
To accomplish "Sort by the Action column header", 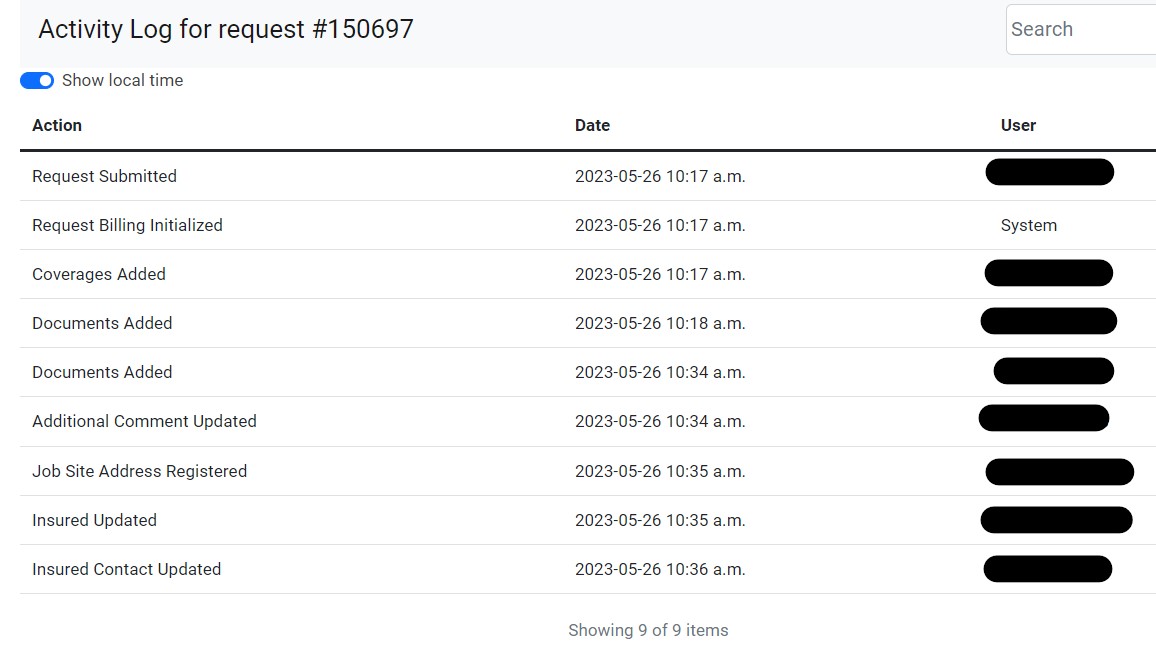I will [57, 125].
